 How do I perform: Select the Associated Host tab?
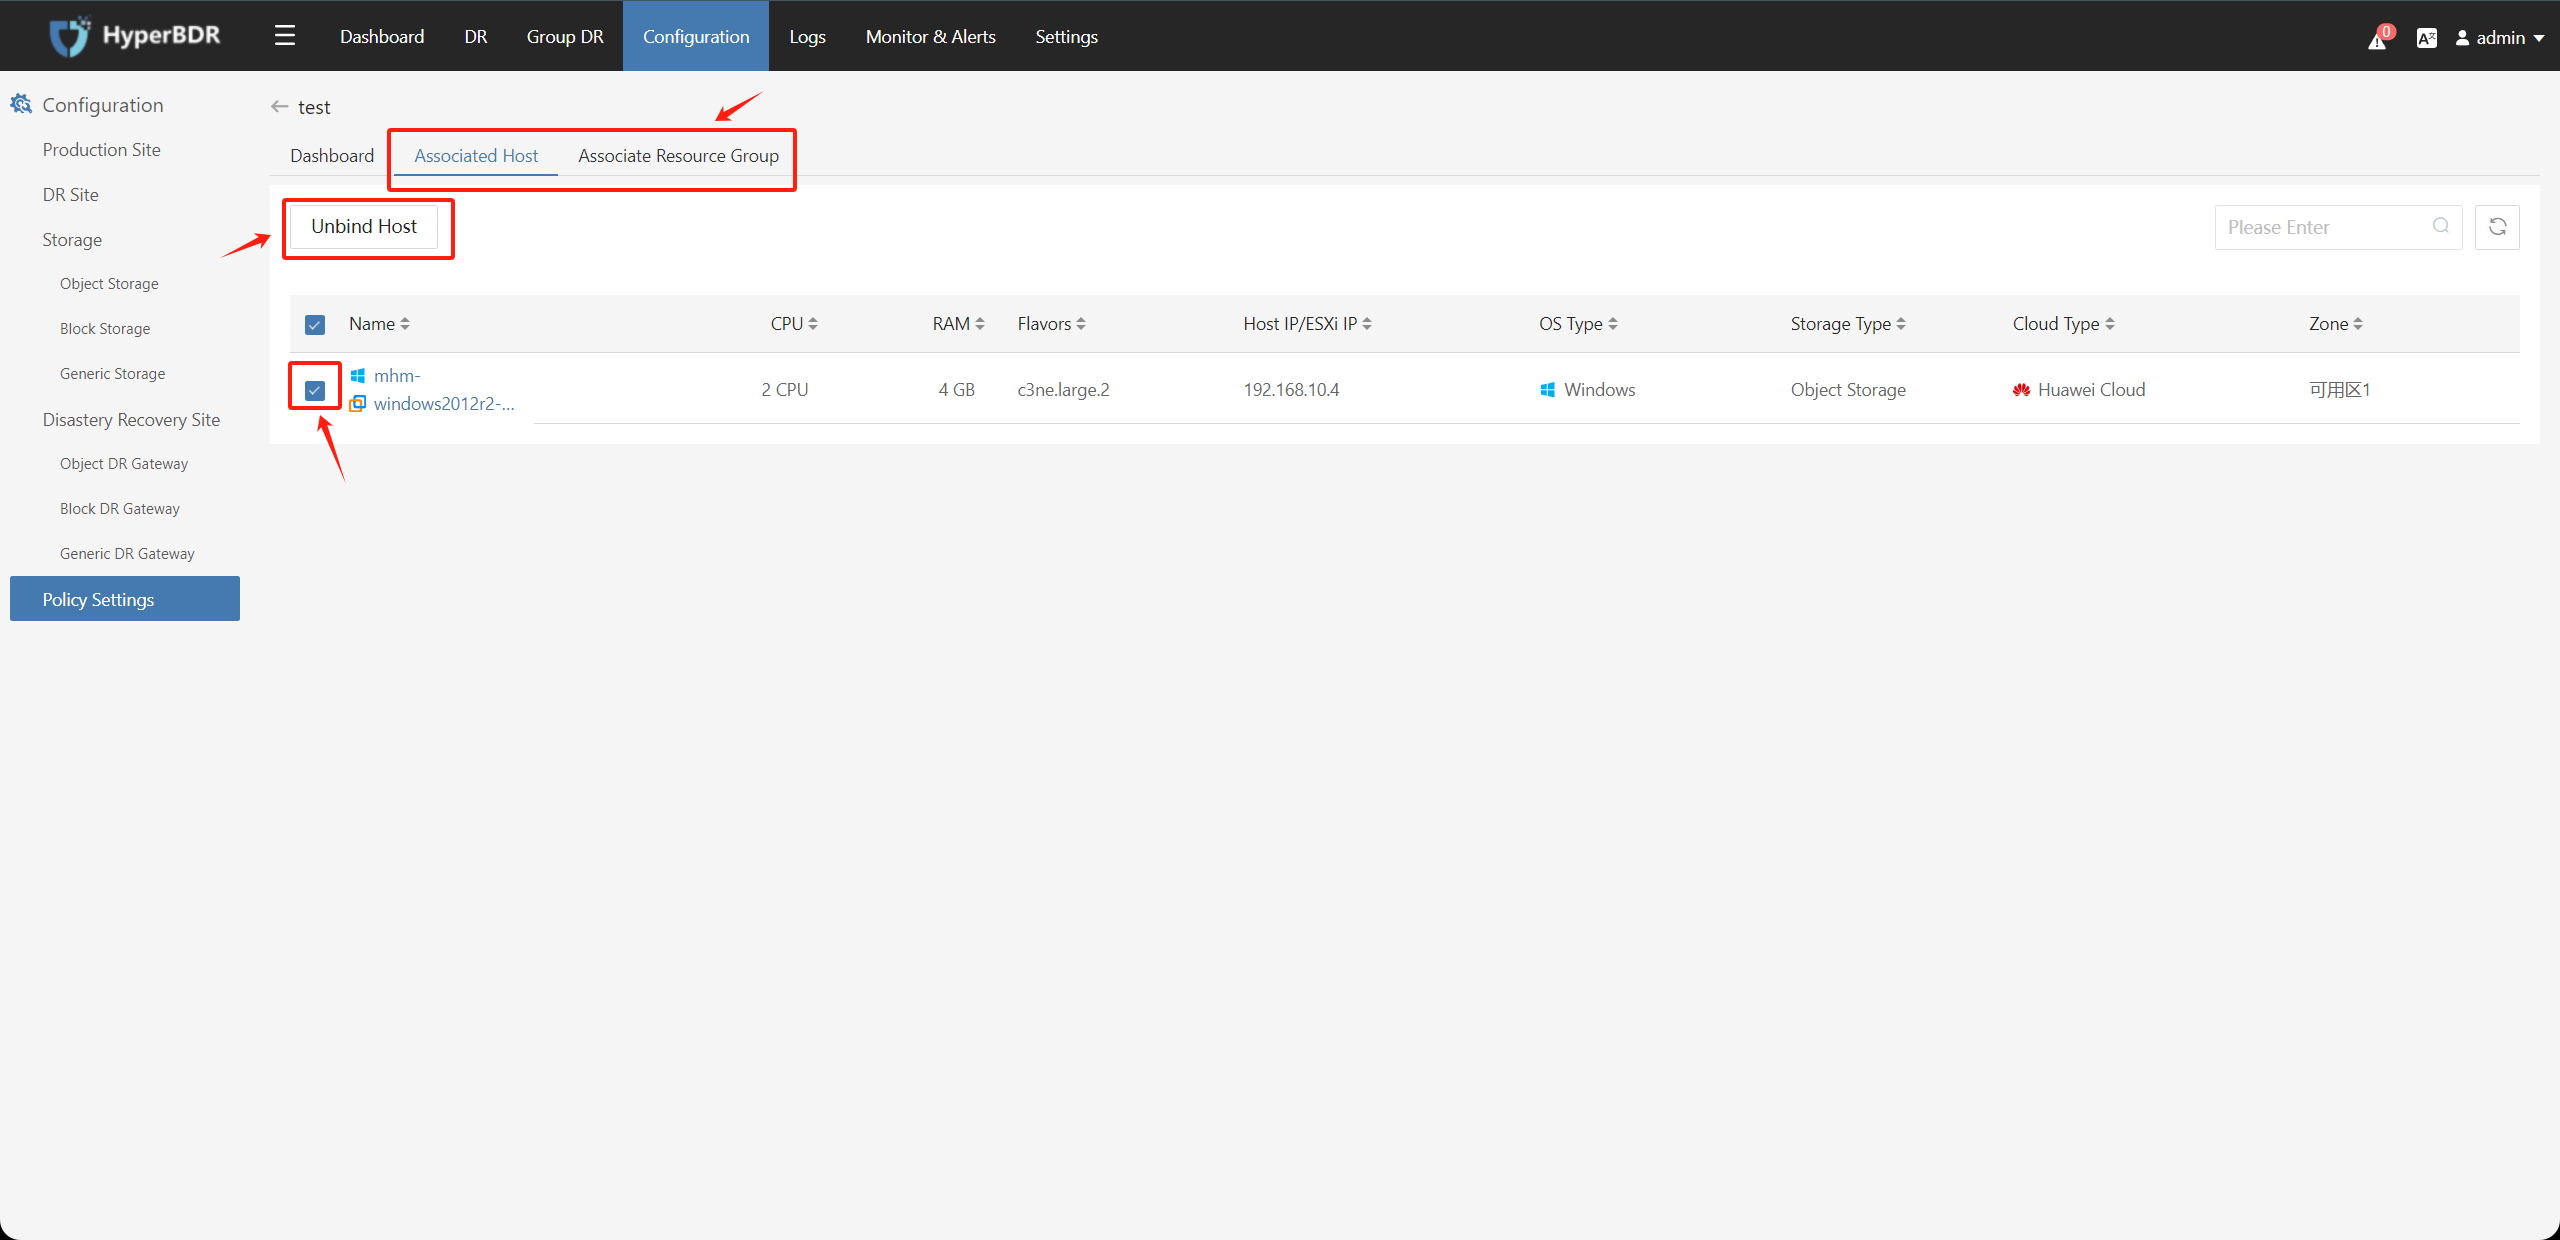[x=476, y=155]
